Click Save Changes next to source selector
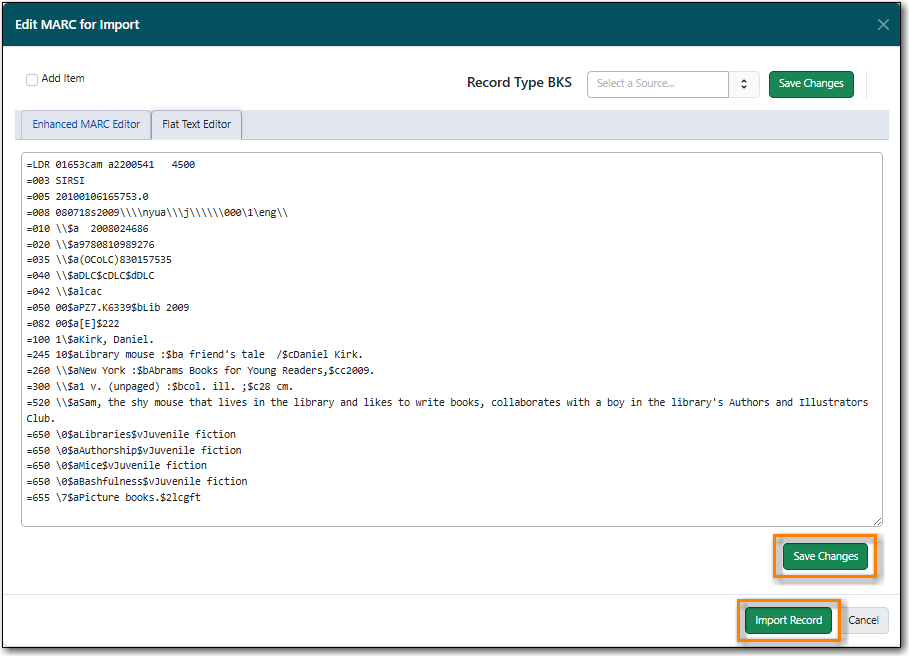Viewport: 909px width, 656px height. point(810,84)
